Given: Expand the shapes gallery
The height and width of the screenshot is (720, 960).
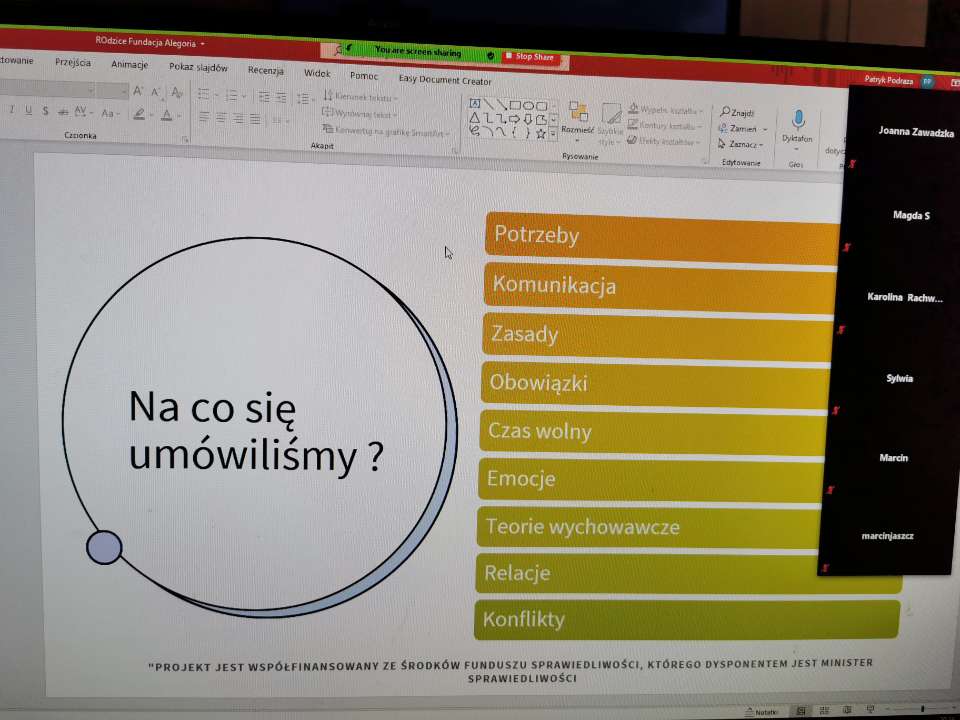Looking at the screenshot, I should [553, 133].
